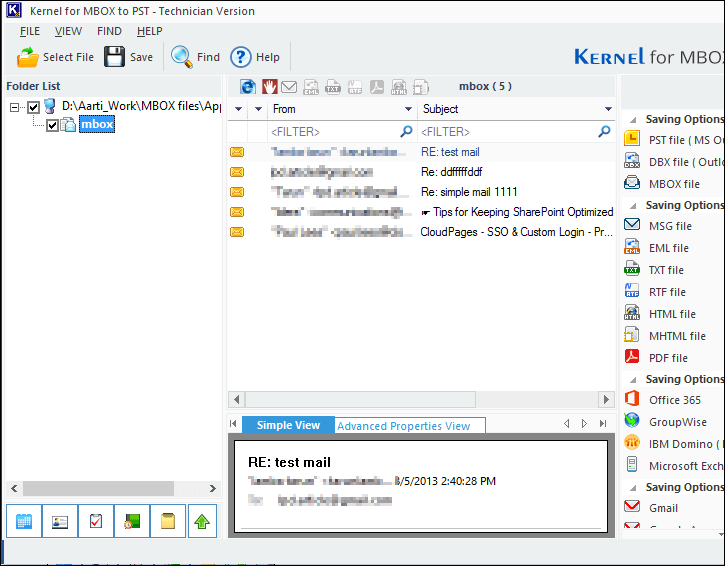
Task: Select Microsoft Exchange saving option
Action: 673,466
